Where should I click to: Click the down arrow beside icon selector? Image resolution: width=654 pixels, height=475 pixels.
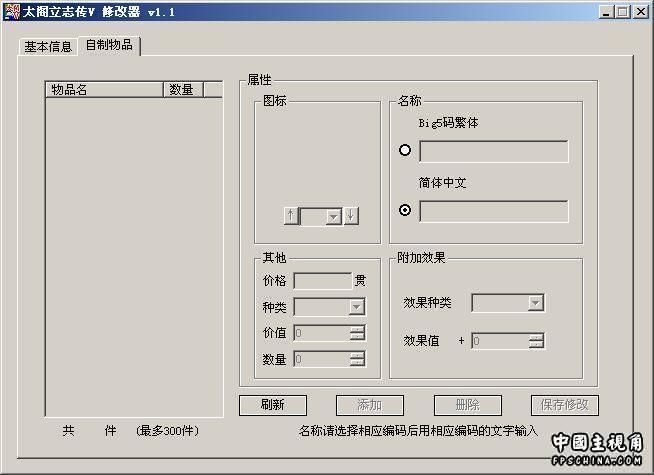pyautogui.click(x=351, y=216)
